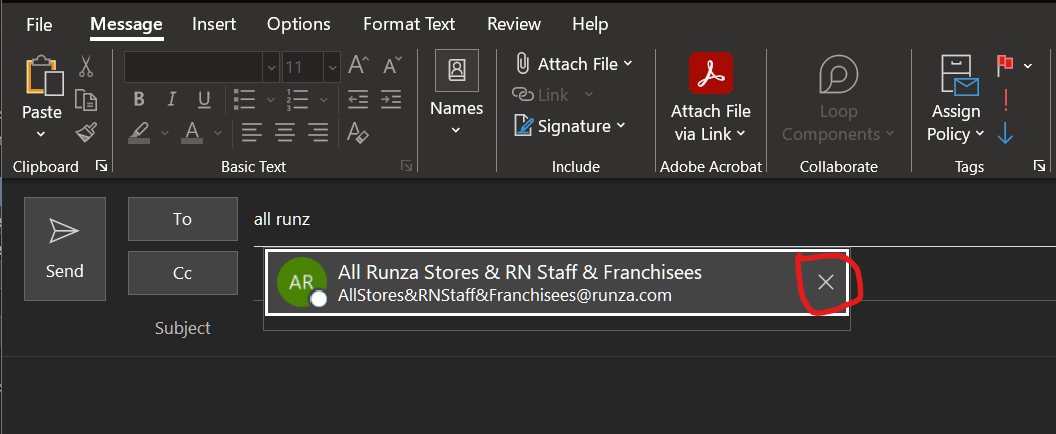Switch to the Review tab
This screenshot has width=1056, height=434.
(514, 24)
